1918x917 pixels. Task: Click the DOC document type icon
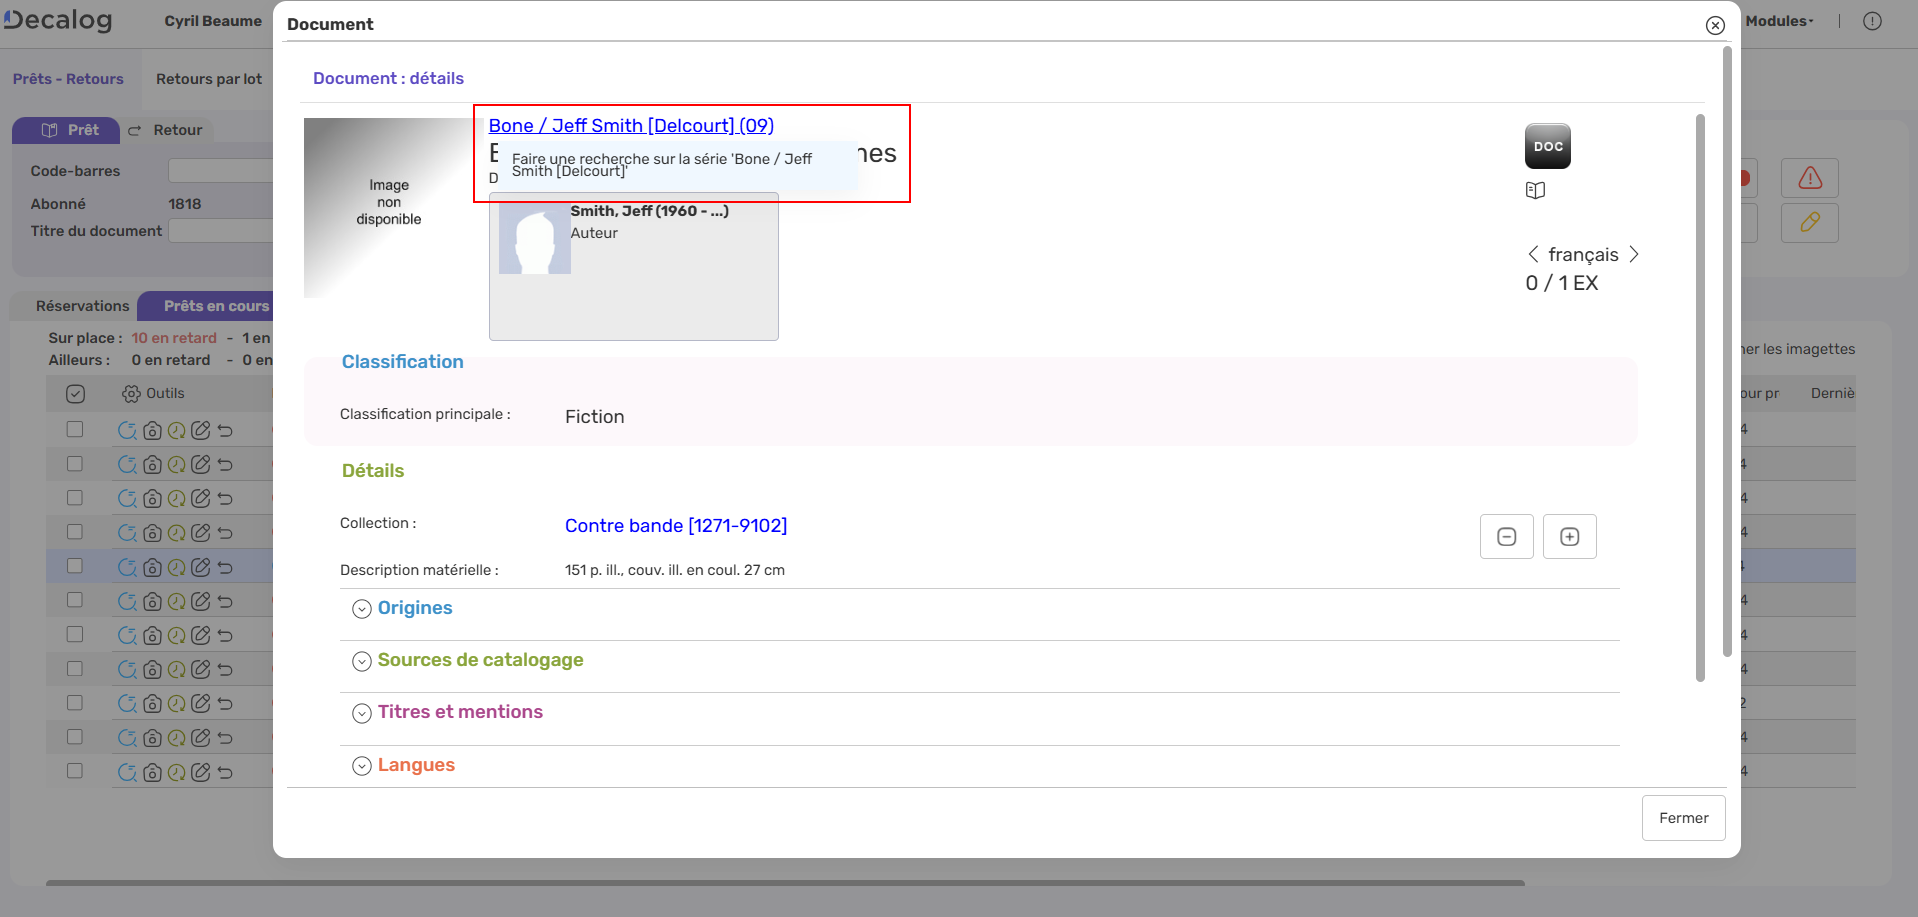[1547, 146]
